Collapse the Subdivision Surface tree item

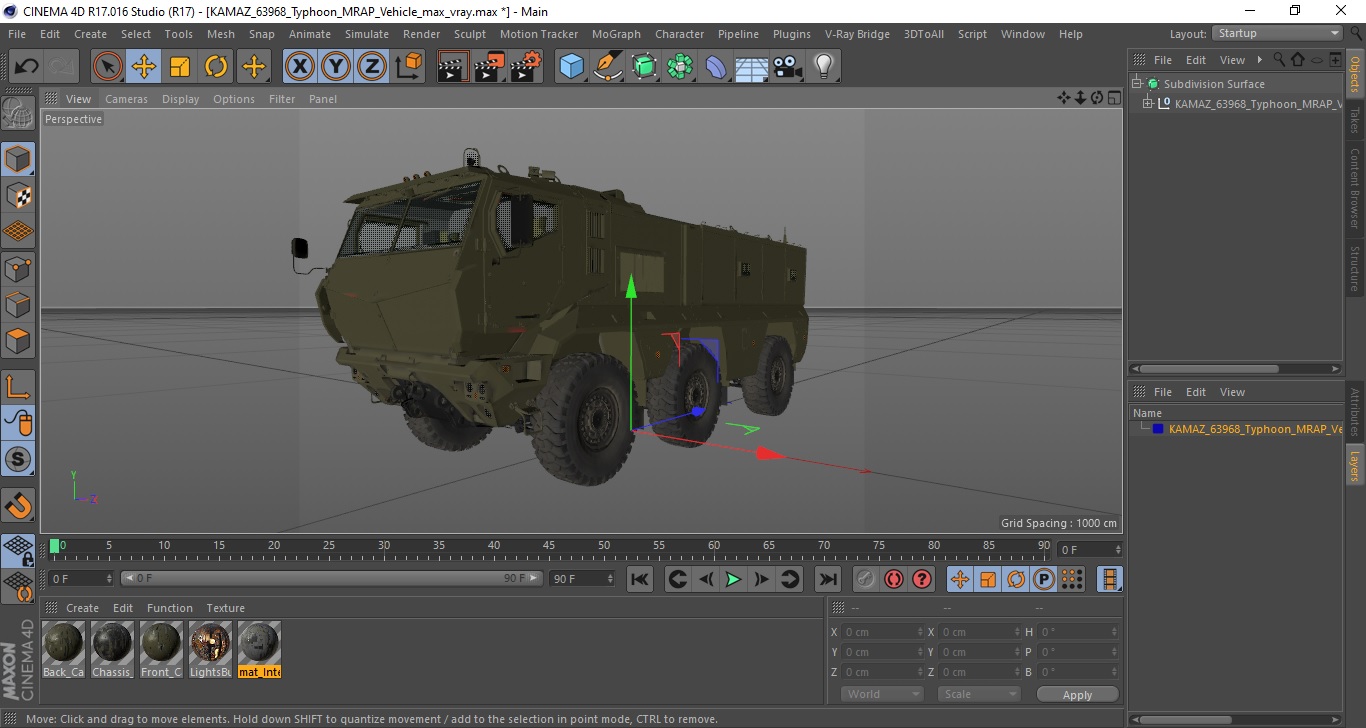click(1137, 84)
